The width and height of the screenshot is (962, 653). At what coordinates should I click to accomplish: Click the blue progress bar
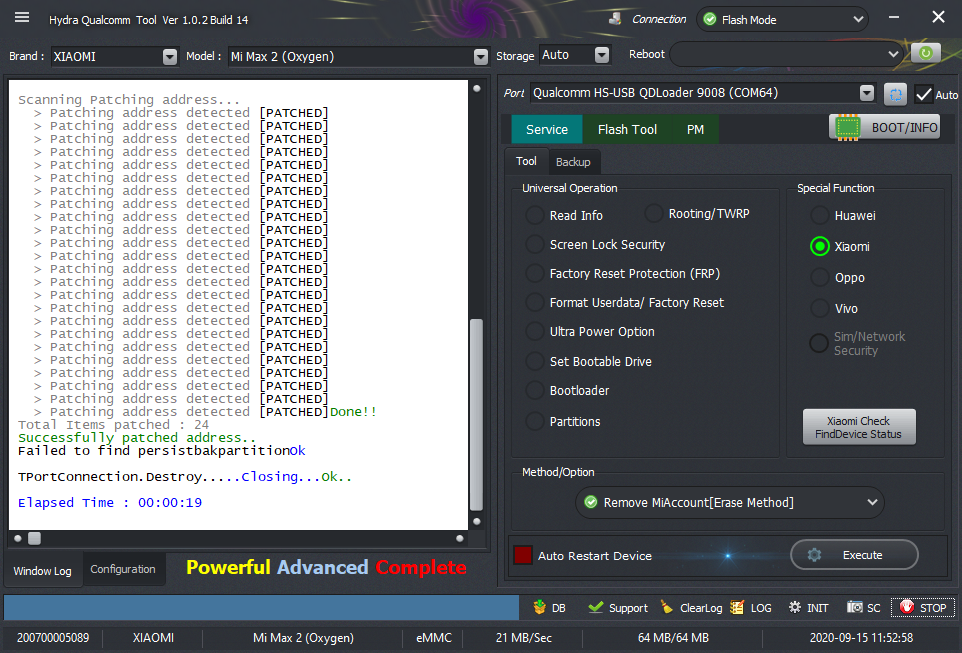[x=261, y=608]
